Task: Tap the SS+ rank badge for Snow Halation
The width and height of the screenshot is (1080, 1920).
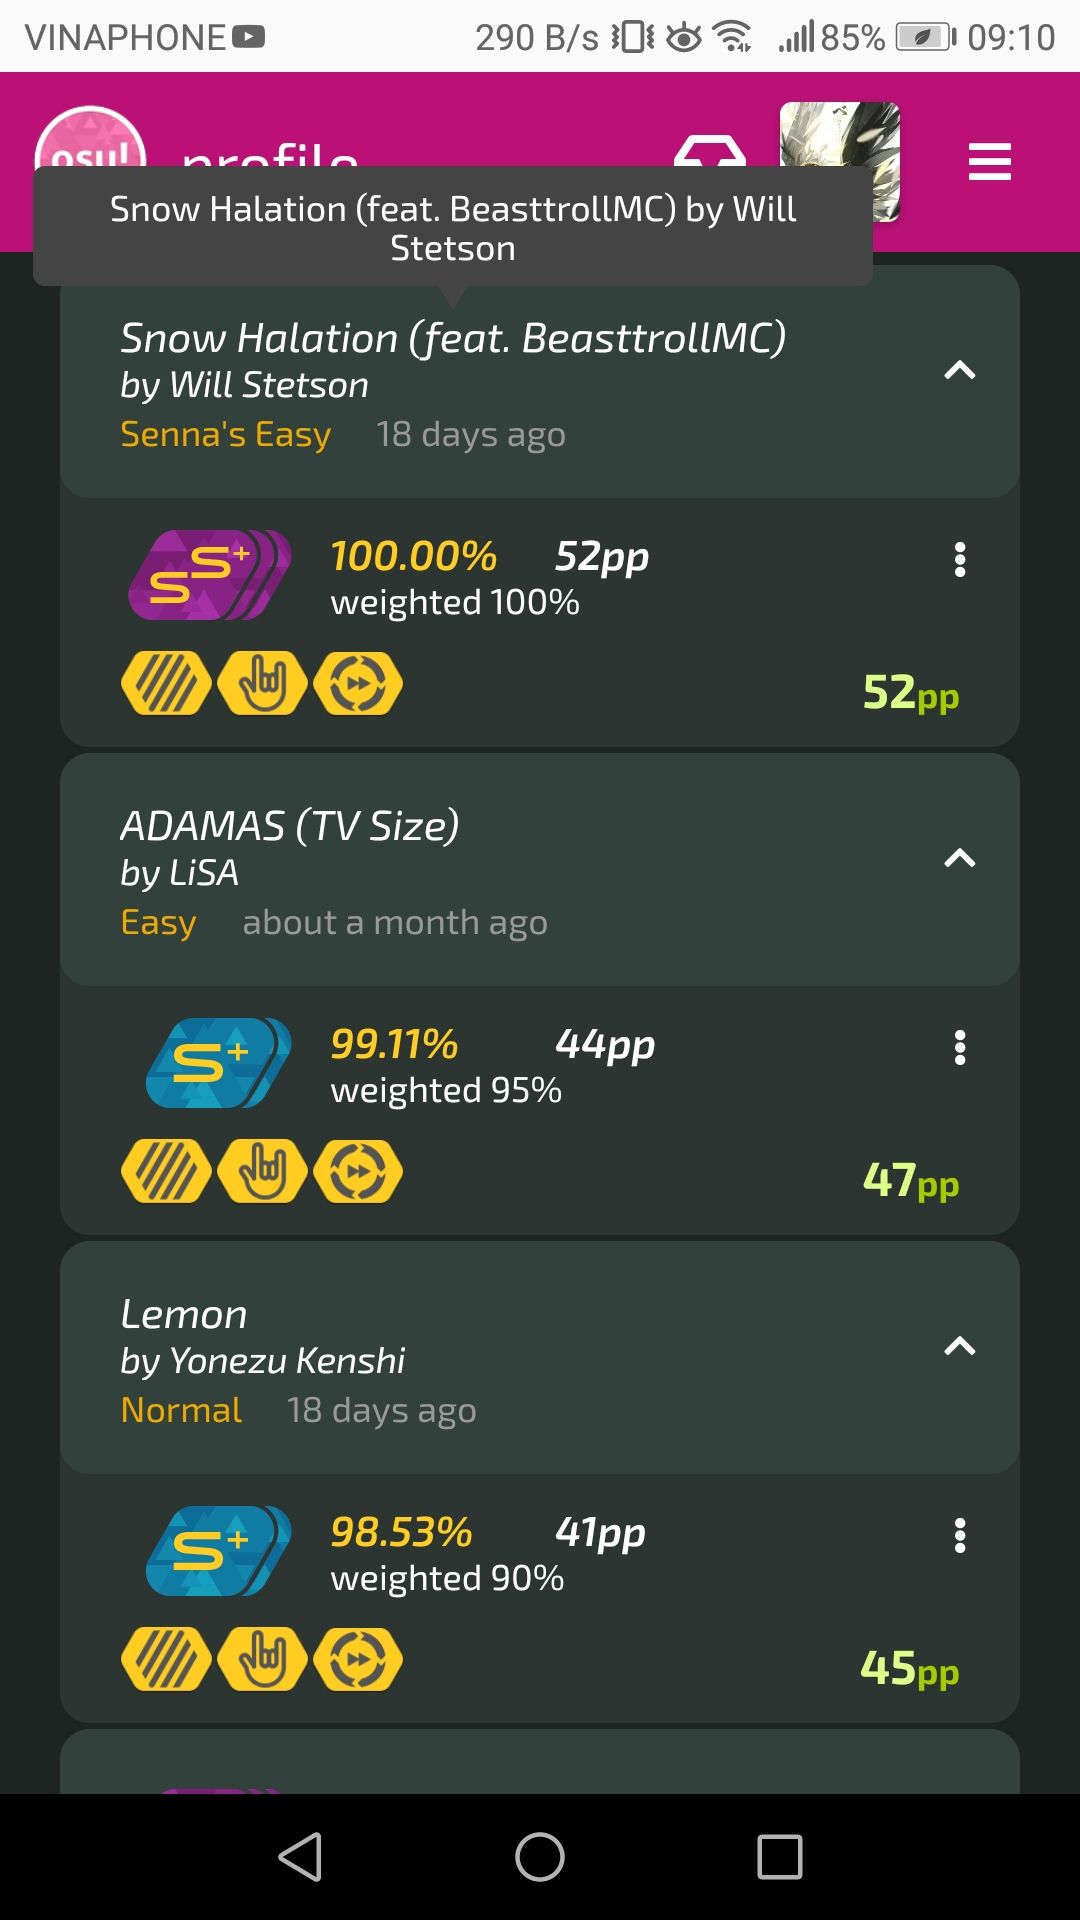Action: coord(209,575)
